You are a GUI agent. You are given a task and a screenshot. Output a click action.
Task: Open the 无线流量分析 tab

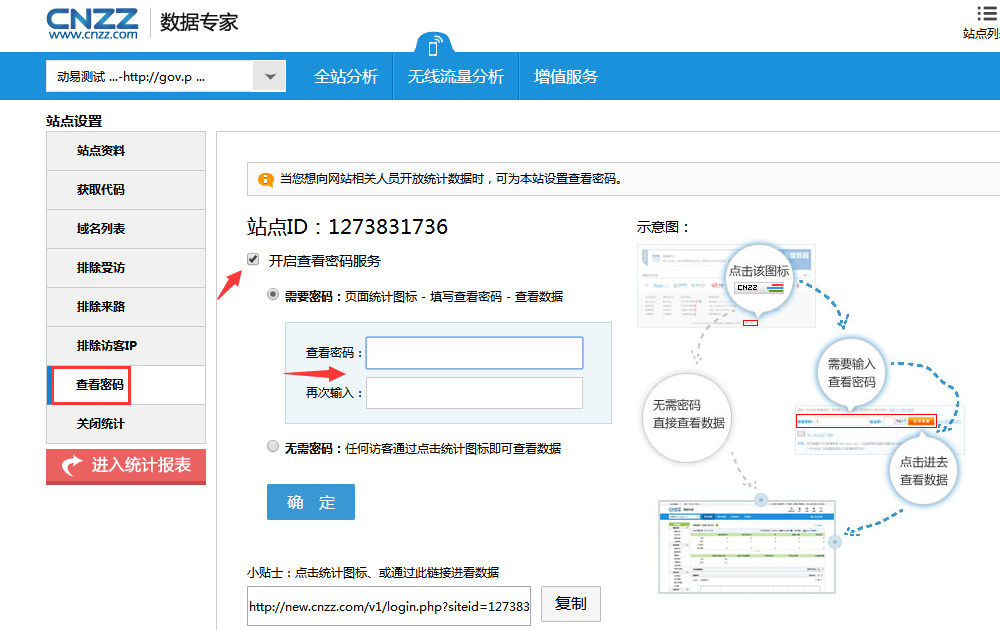455,77
